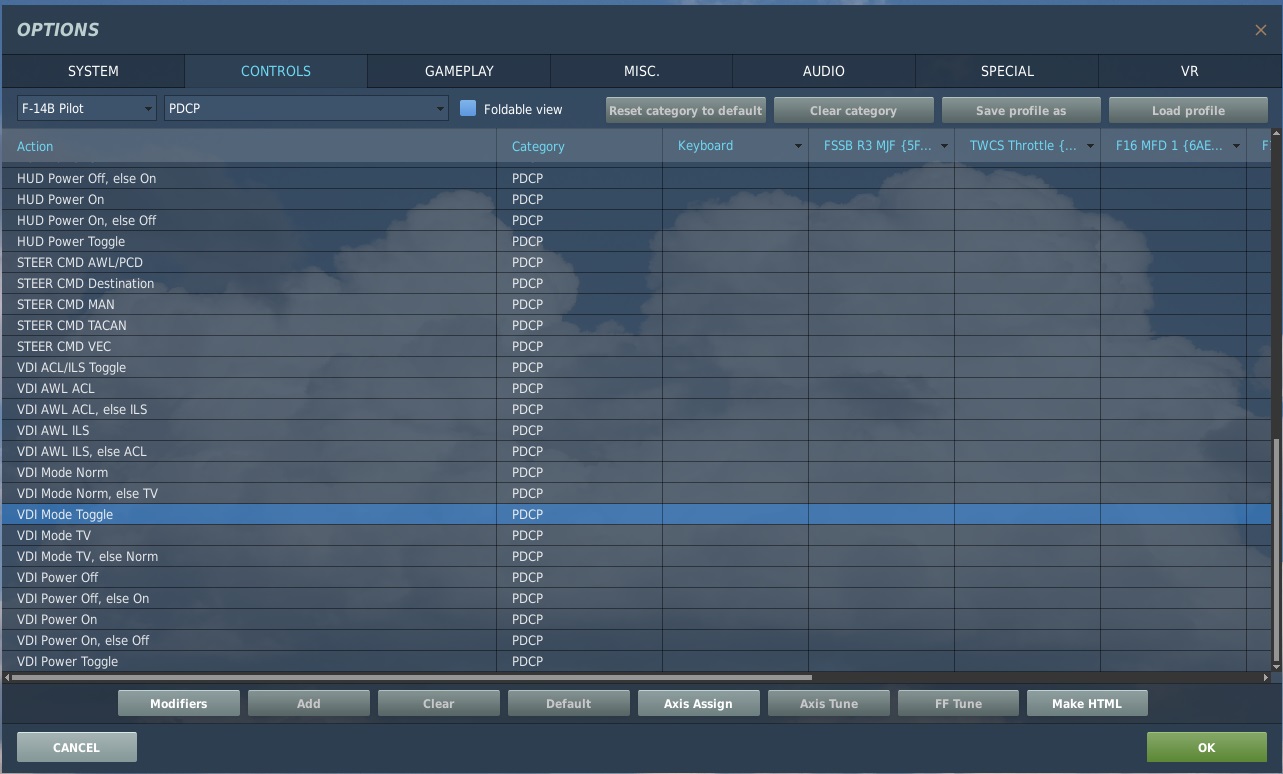Click the Keyboard cell for VDI Mode Toggle

(735, 514)
